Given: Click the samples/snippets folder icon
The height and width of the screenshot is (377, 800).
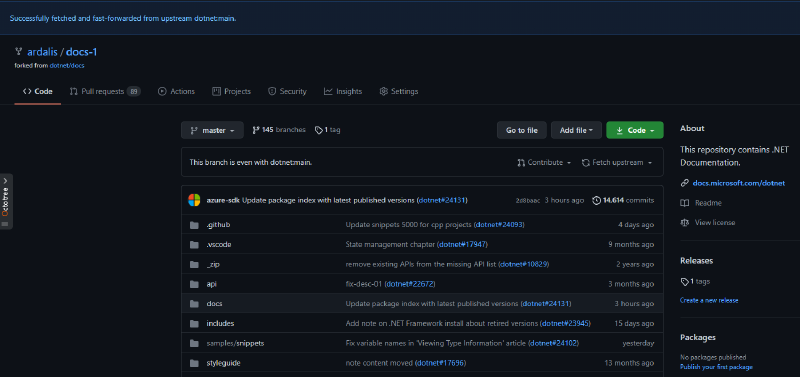Looking at the screenshot, I should point(194,343).
